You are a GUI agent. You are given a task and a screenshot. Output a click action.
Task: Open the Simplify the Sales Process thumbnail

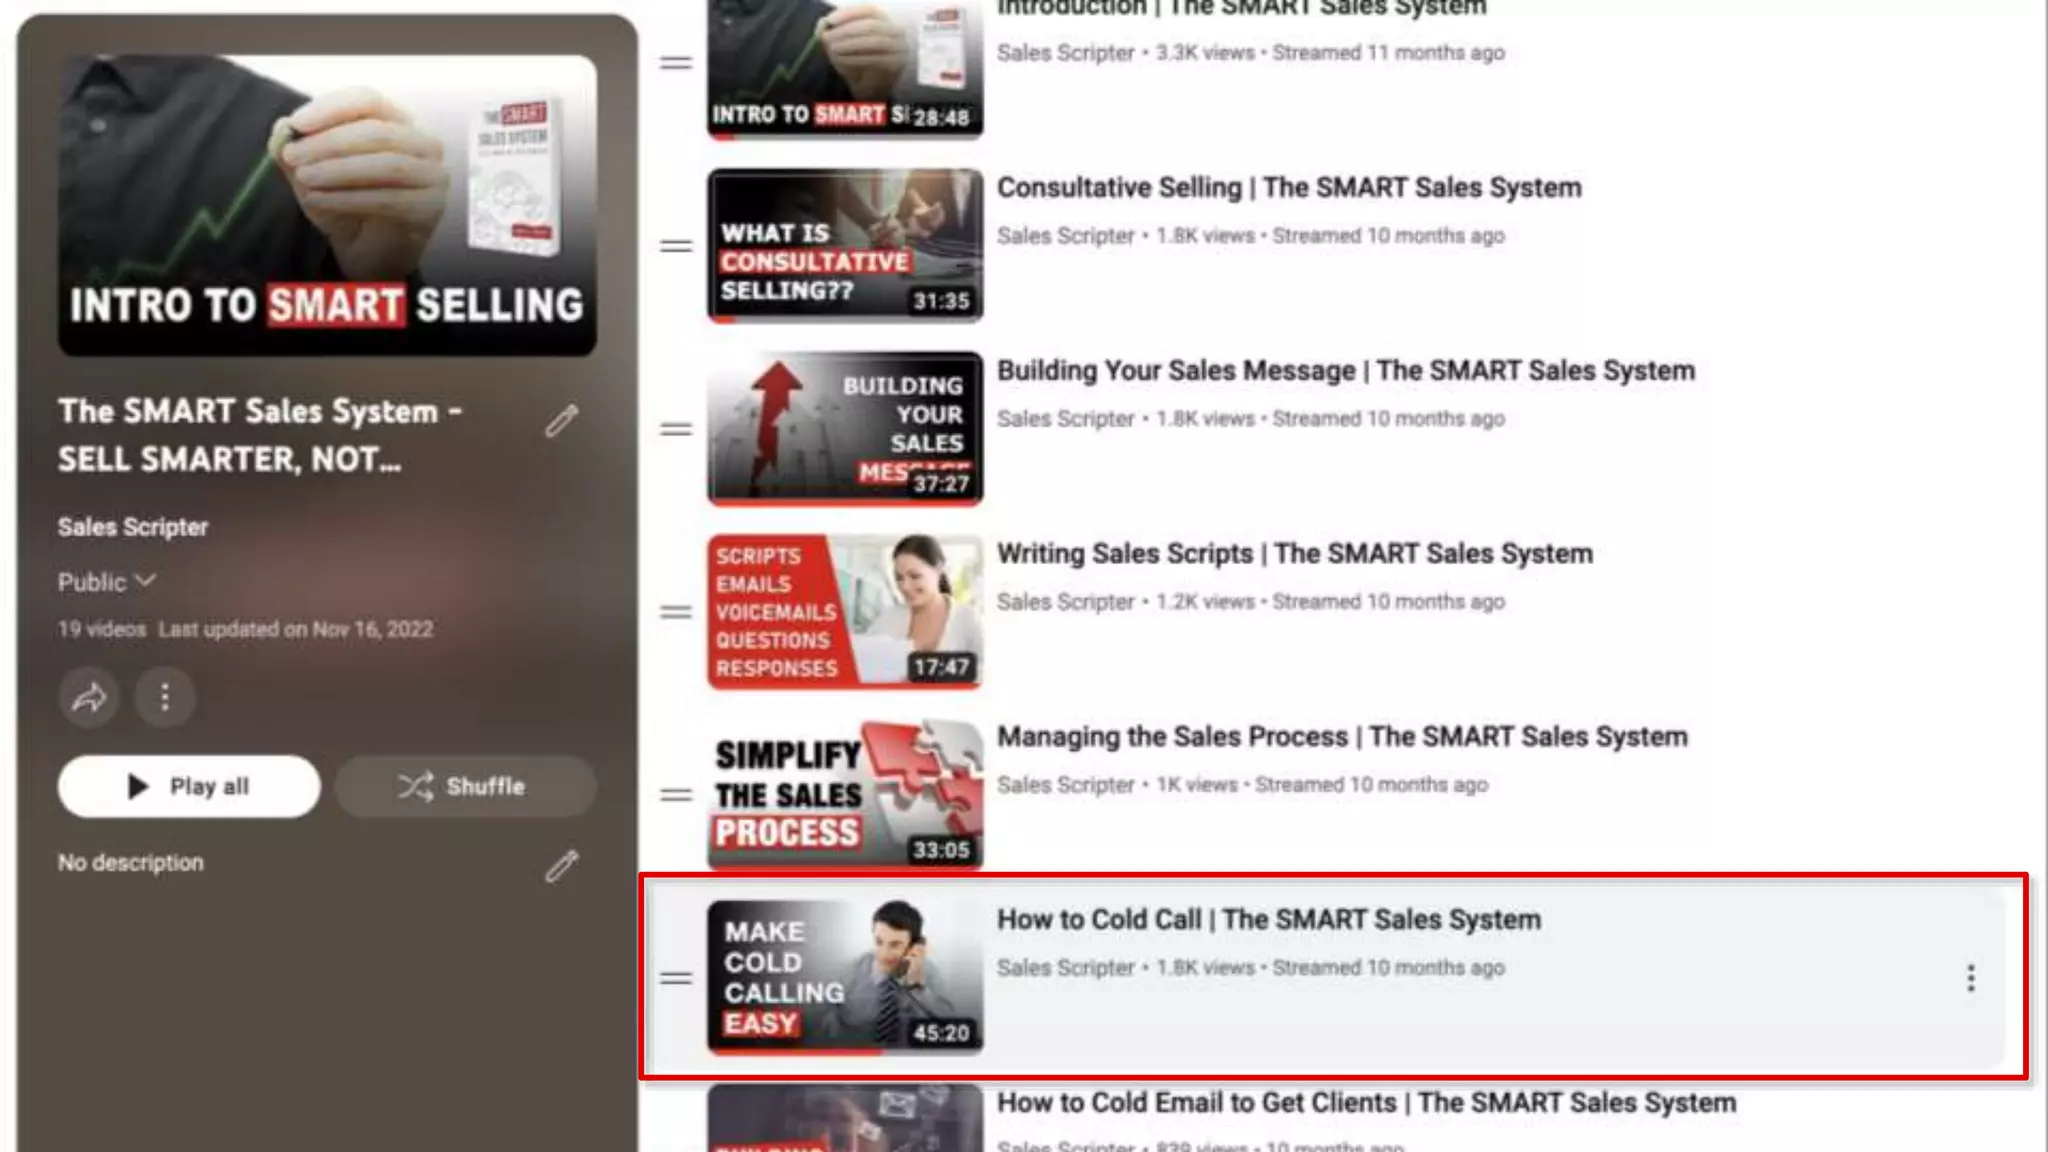(844, 794)
